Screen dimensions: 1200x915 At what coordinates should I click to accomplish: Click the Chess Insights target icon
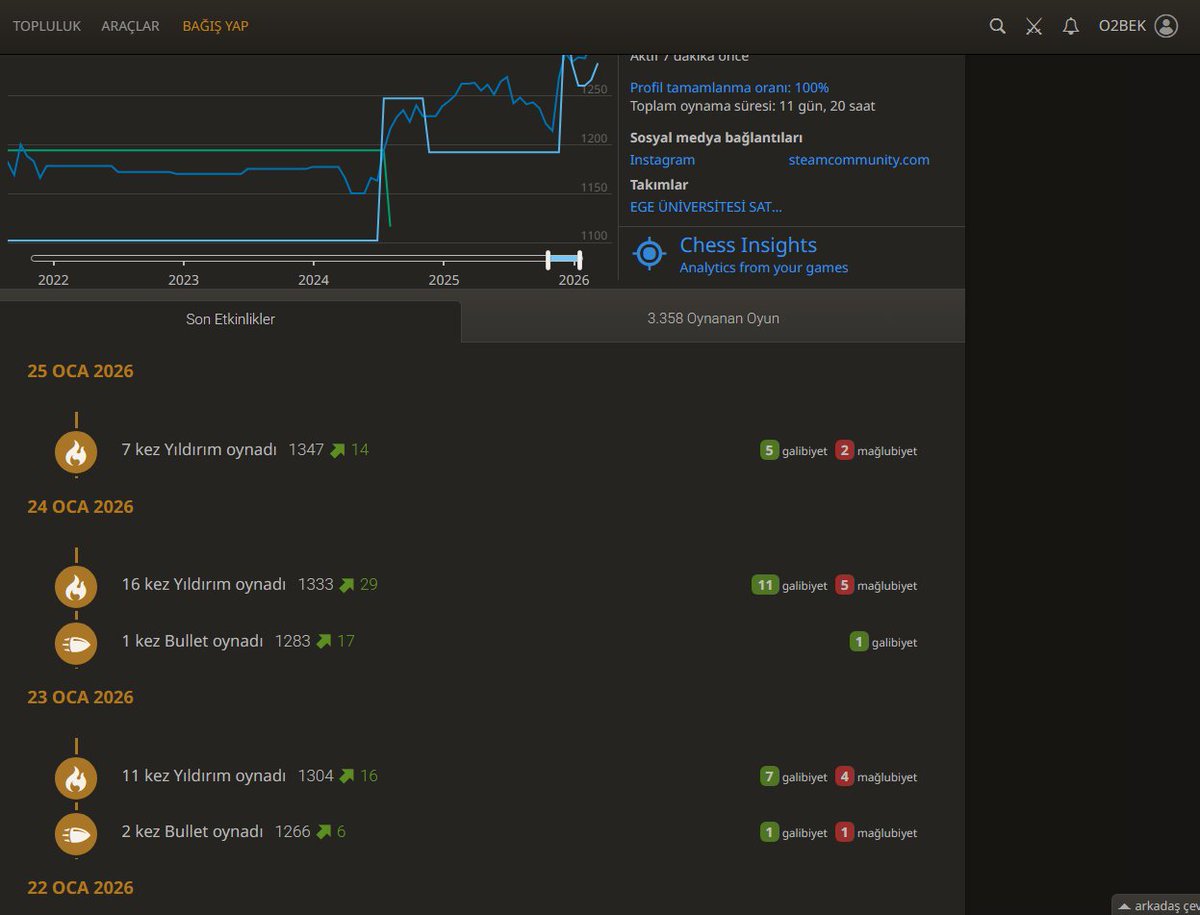(x=650, y=254)
